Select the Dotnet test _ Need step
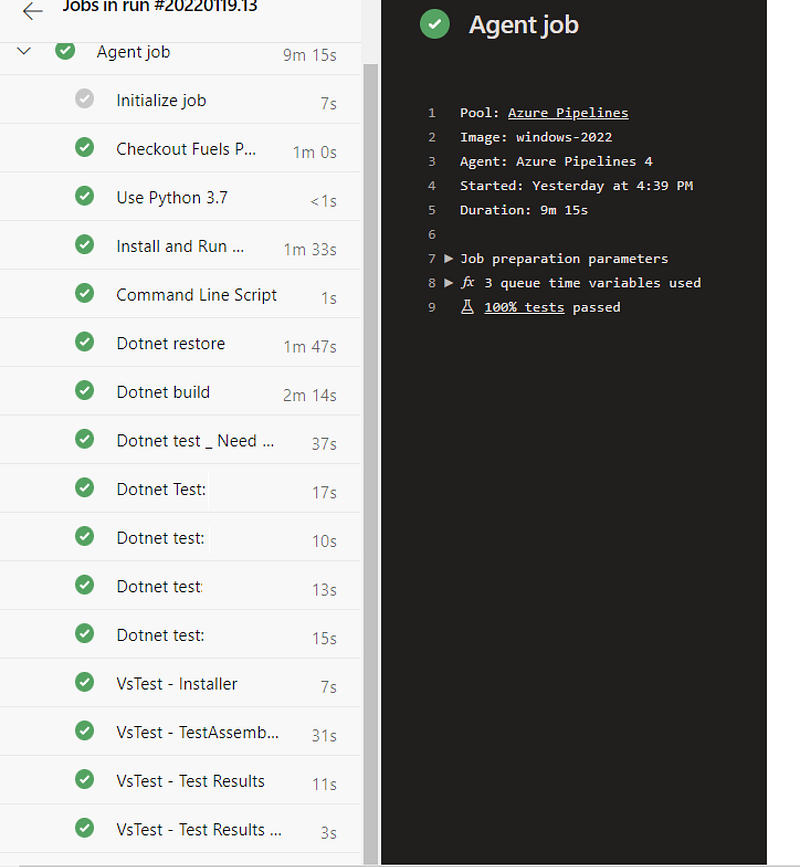 coord(195,441)
